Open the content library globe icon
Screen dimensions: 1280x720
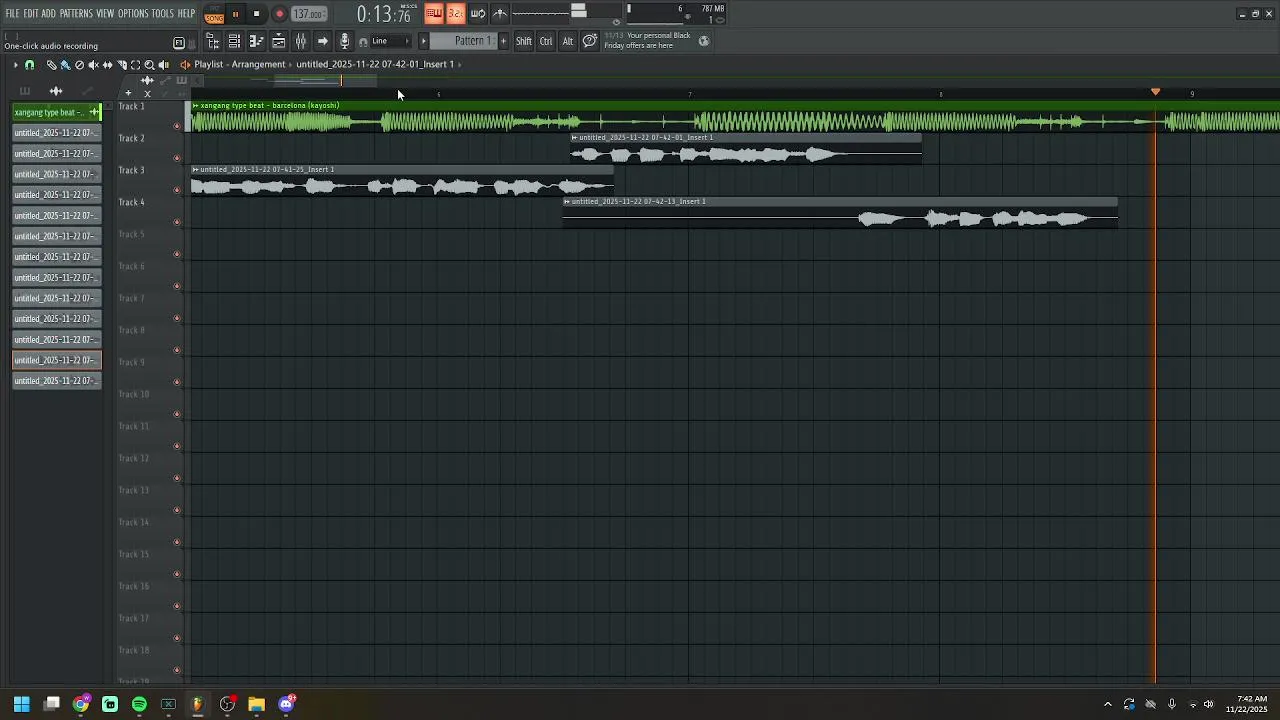(x=704, y=41)
